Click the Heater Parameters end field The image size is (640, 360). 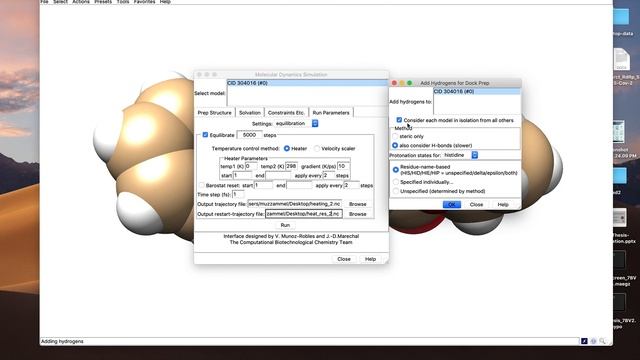278,176
